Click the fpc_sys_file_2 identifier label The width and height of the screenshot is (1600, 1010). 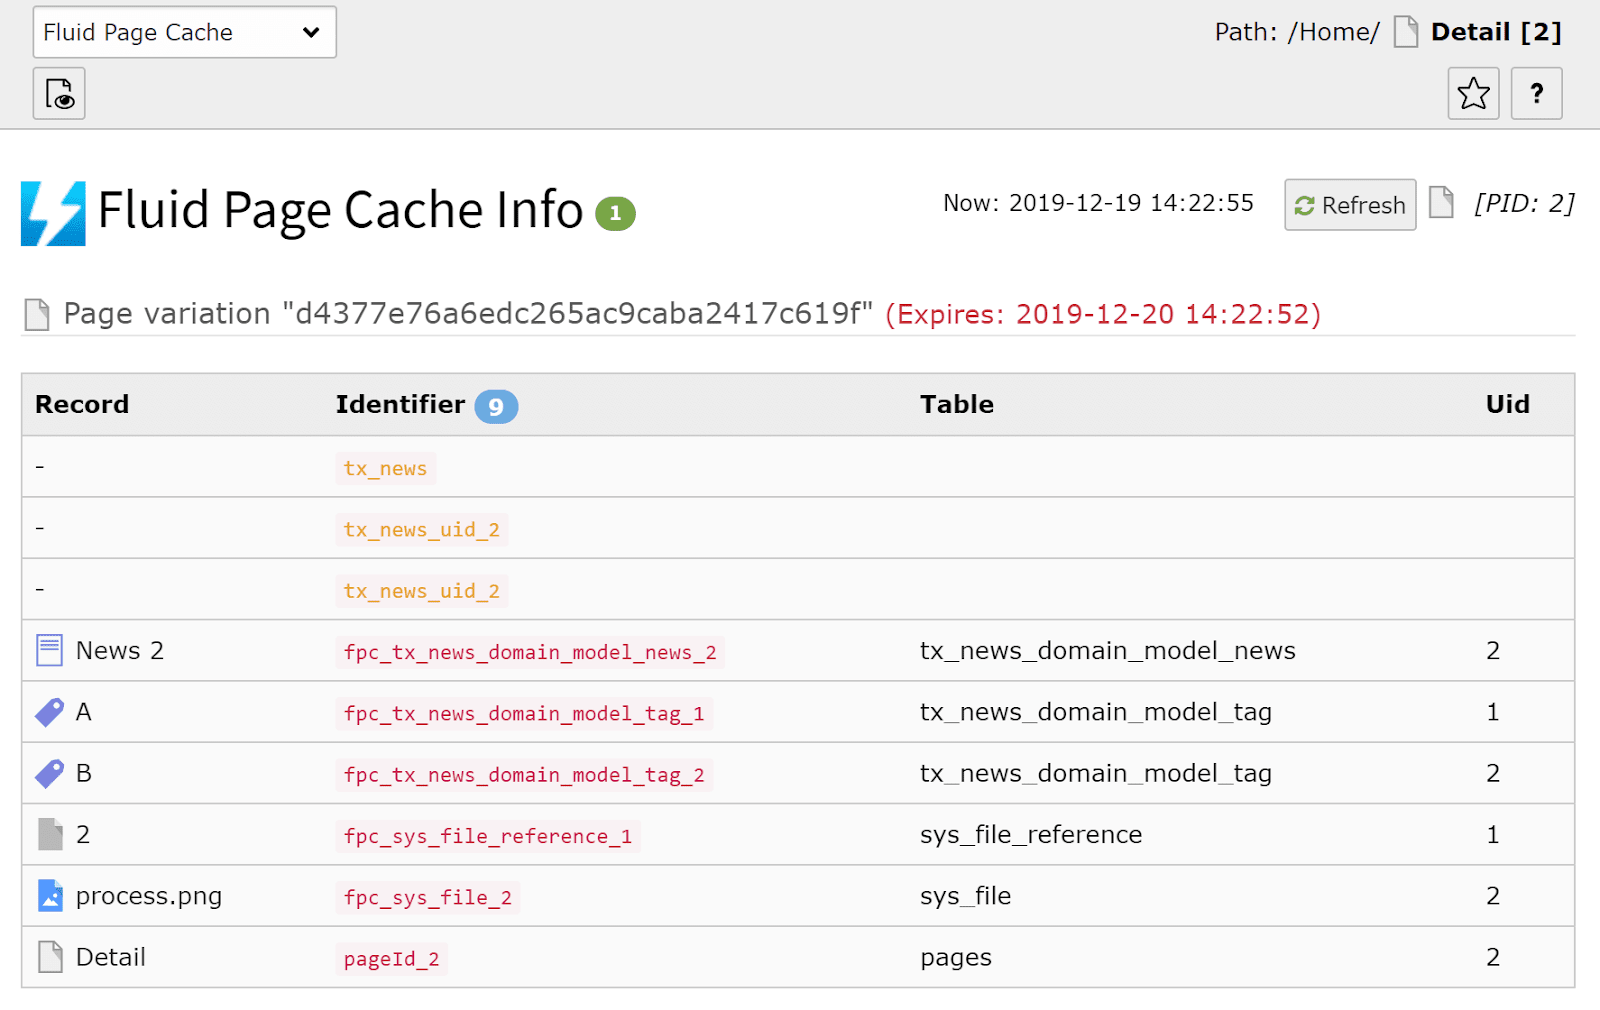[428, 897]
